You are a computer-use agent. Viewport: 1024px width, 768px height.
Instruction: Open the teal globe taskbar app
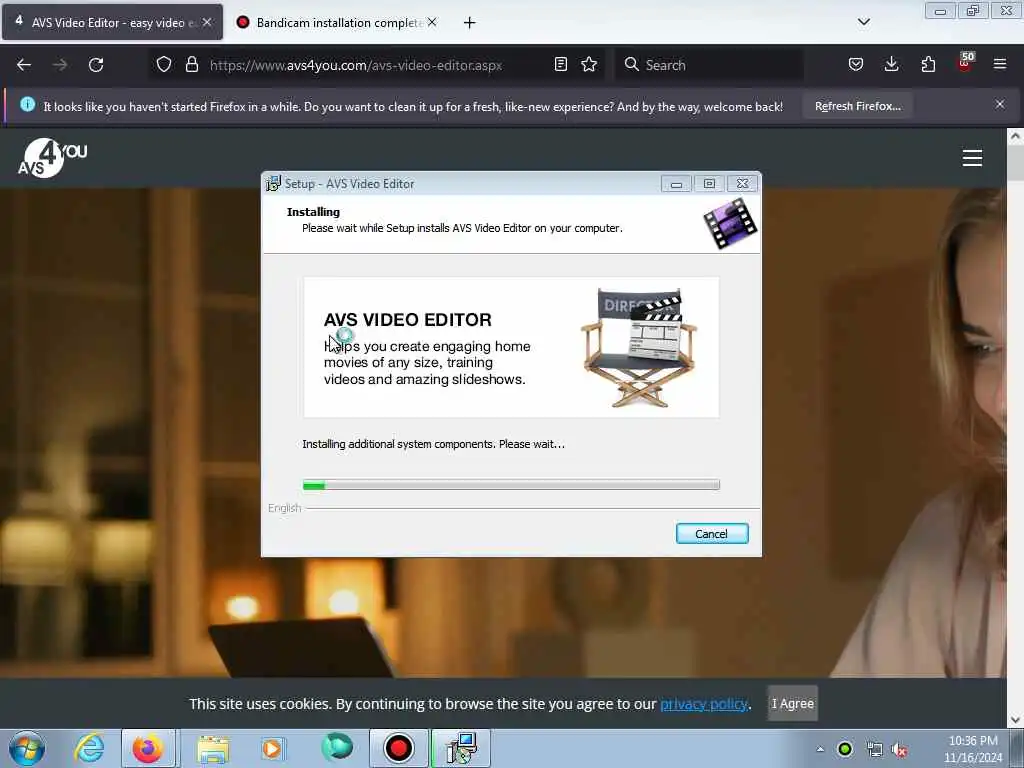(337, 747)
